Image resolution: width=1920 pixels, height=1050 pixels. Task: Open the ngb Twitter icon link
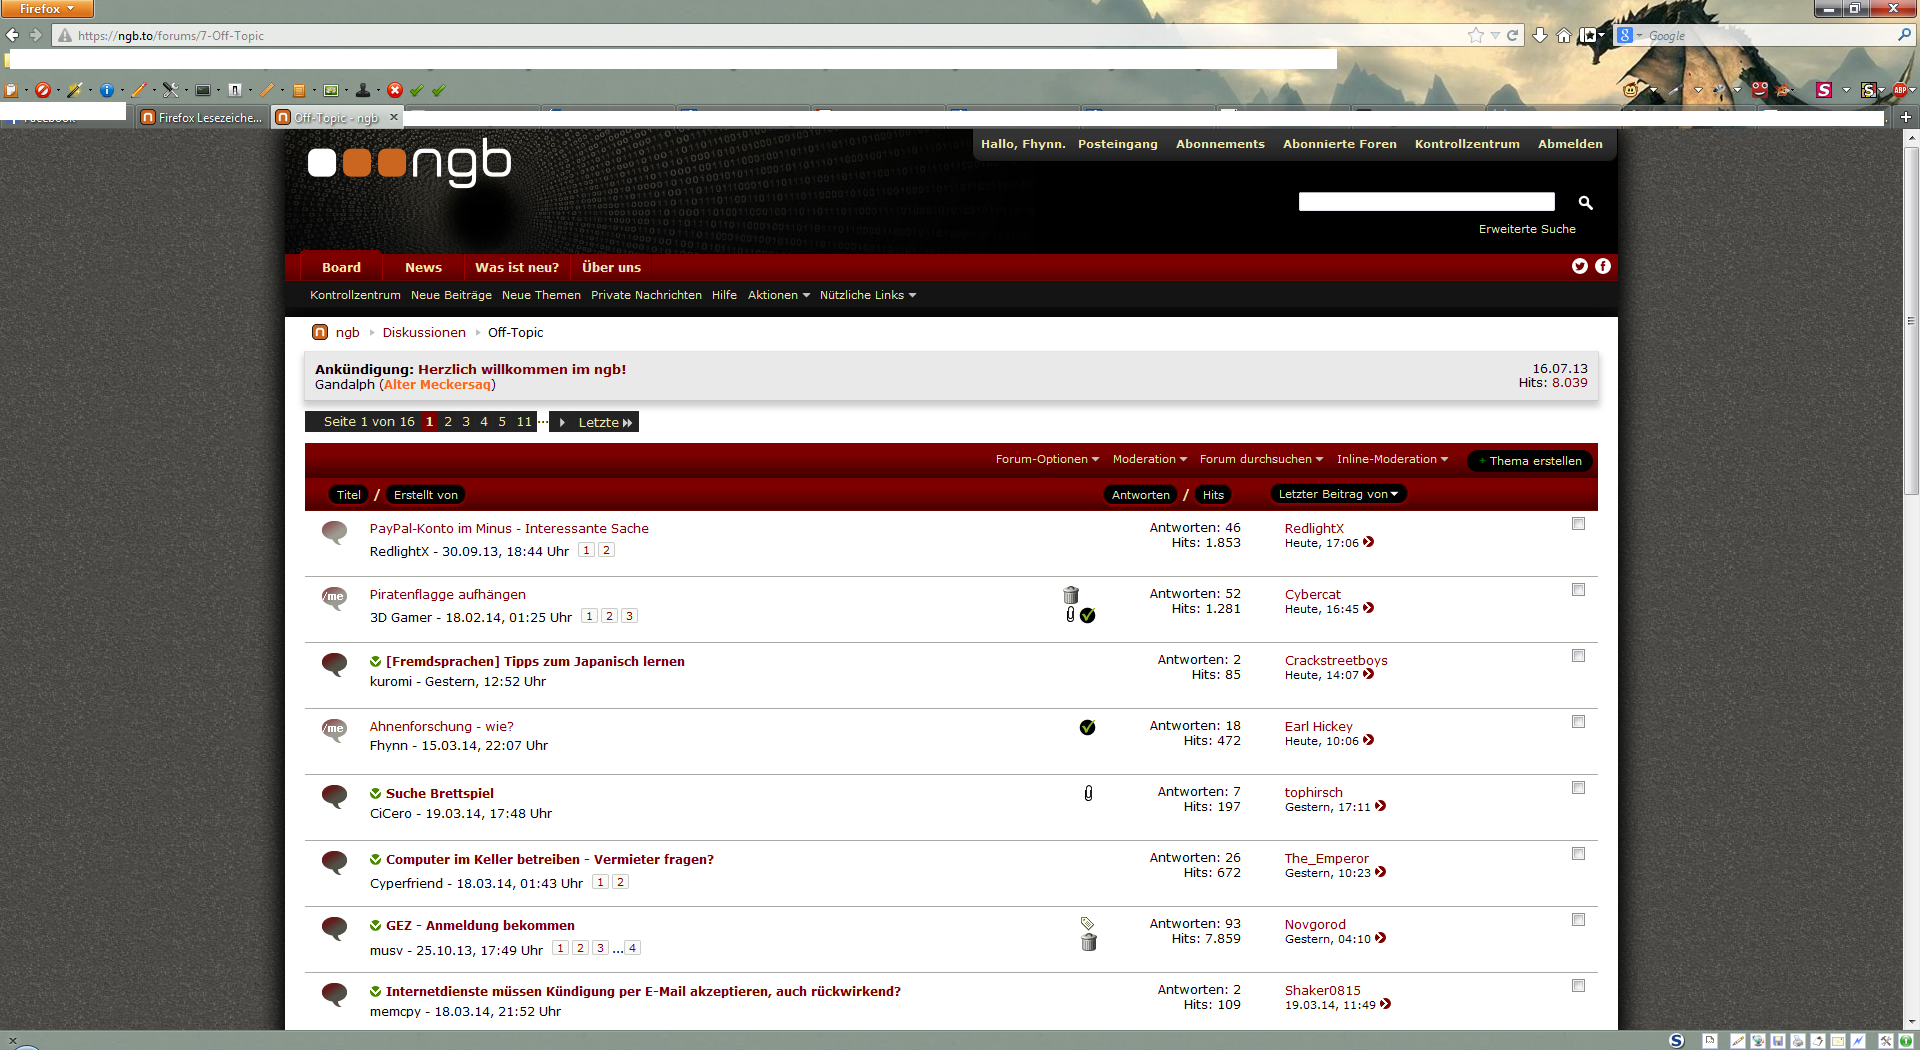1580,266
